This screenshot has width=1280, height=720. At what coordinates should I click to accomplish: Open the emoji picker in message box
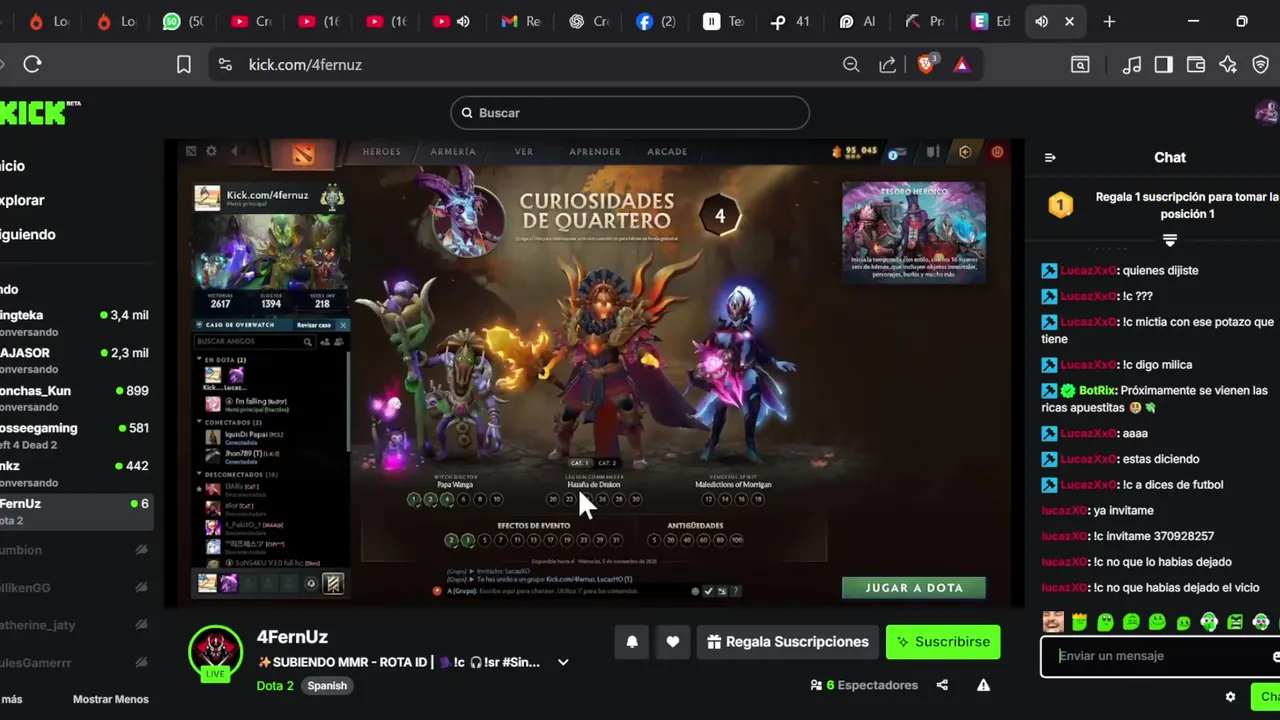(x=1275, y=656)
